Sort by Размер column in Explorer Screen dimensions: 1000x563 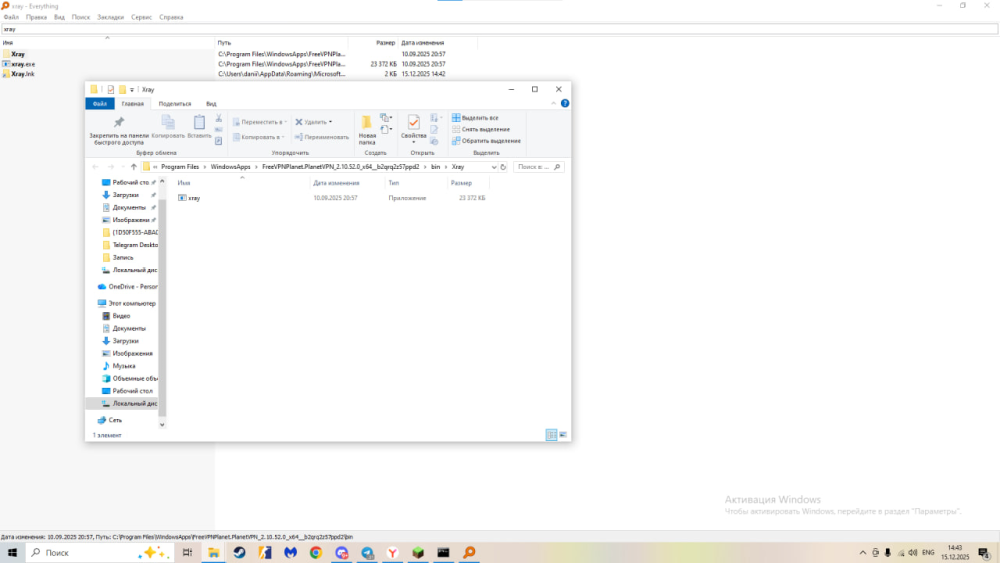pyautogui.click(x=461, y=183)
